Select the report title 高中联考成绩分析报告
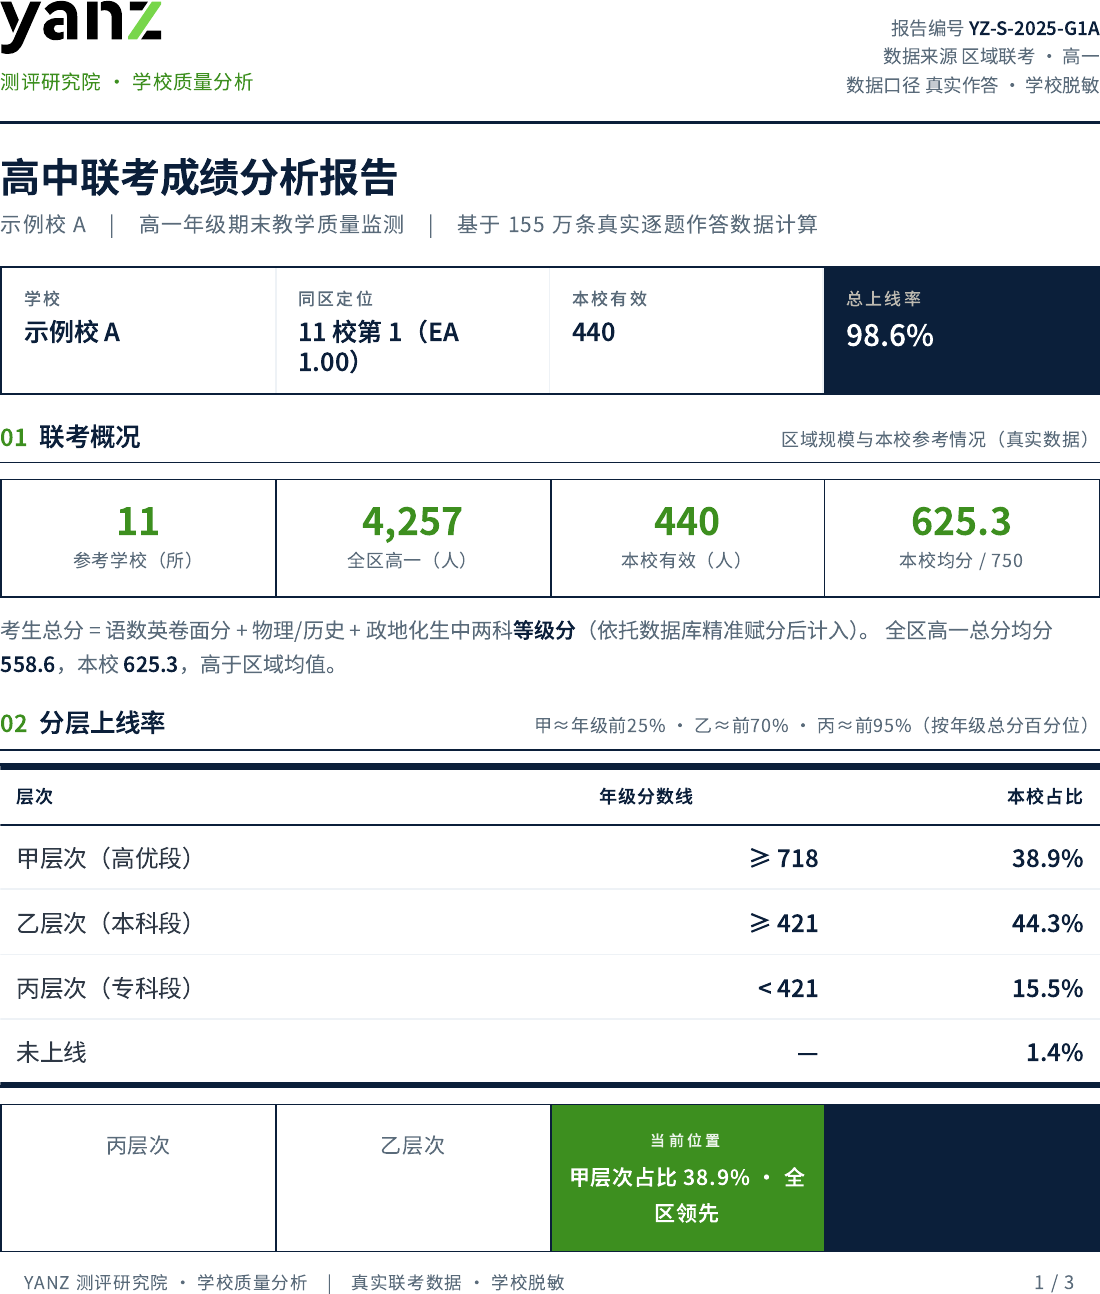Screen dimensions: 1100x1294 coord(199,178)
